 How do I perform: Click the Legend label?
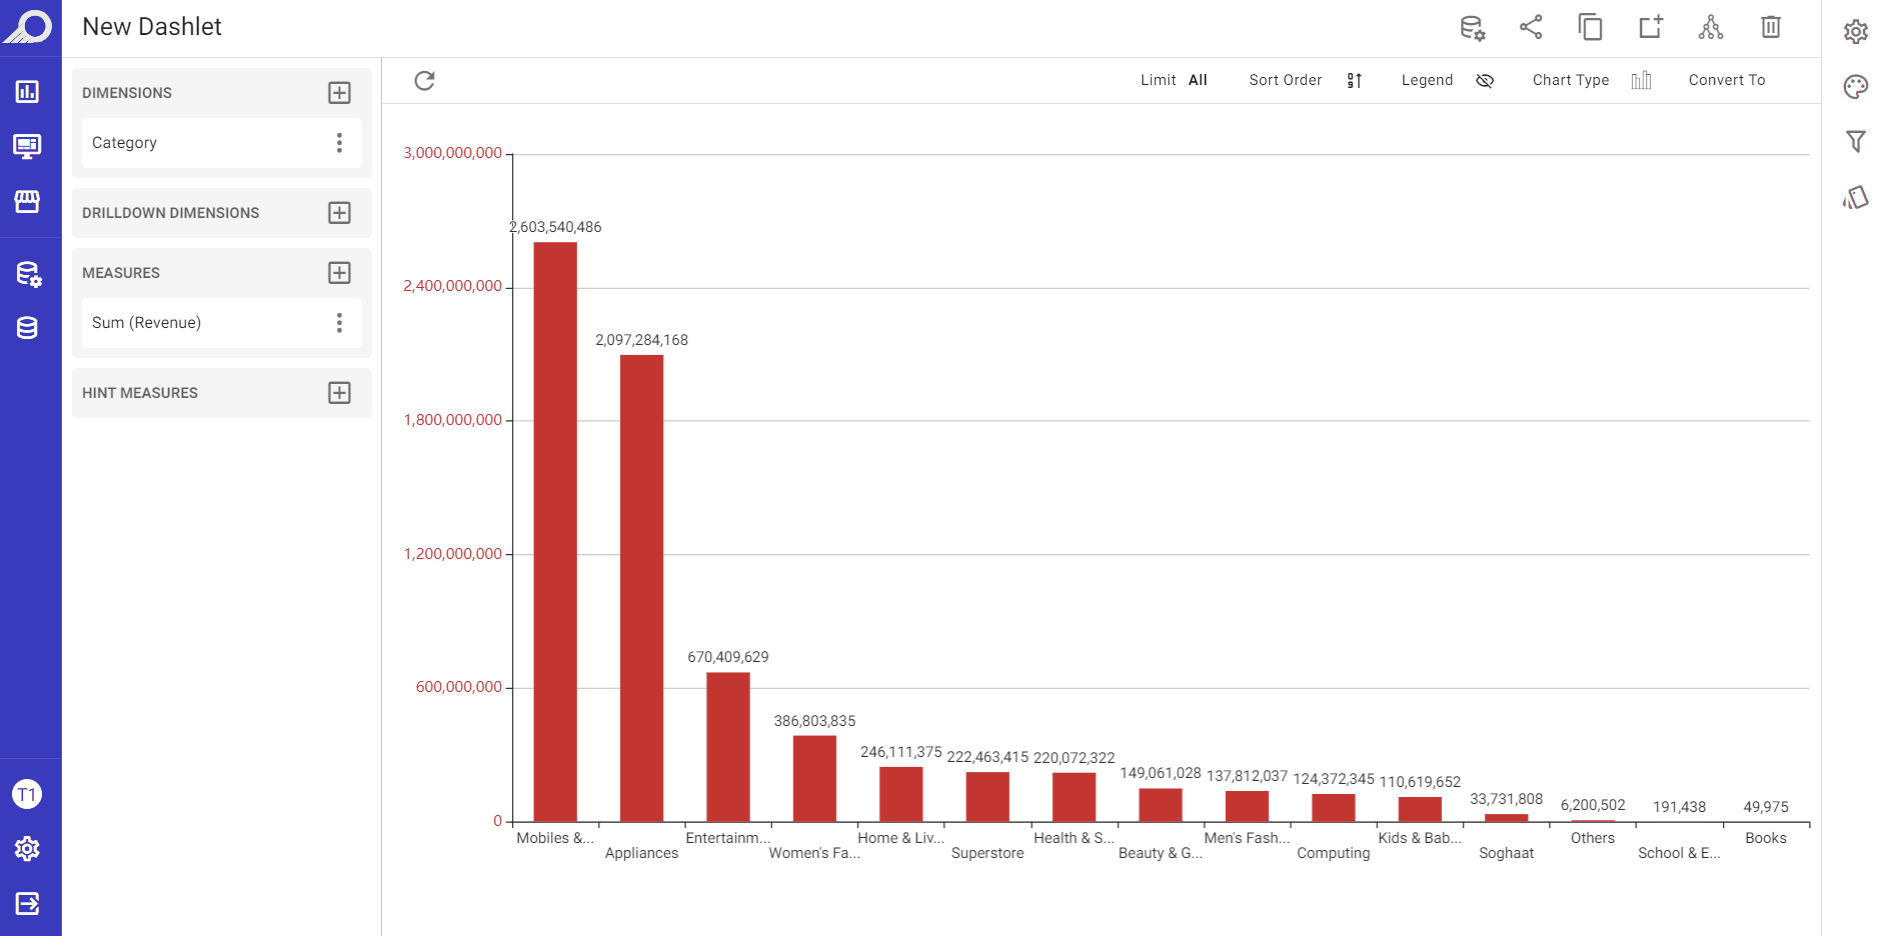coord(1427,80)
